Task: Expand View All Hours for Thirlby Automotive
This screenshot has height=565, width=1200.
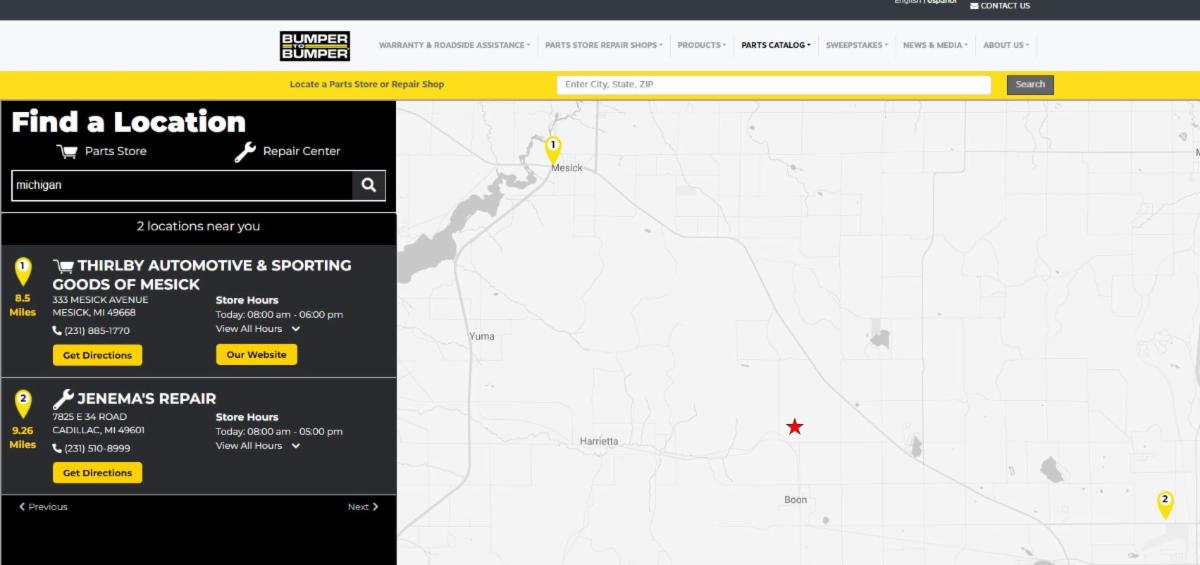Action: tap(258, 329)
